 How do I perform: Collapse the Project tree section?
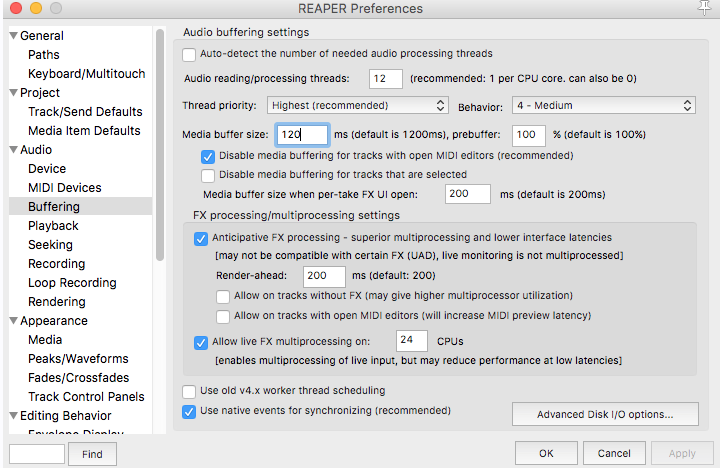(x=13, y=93)
